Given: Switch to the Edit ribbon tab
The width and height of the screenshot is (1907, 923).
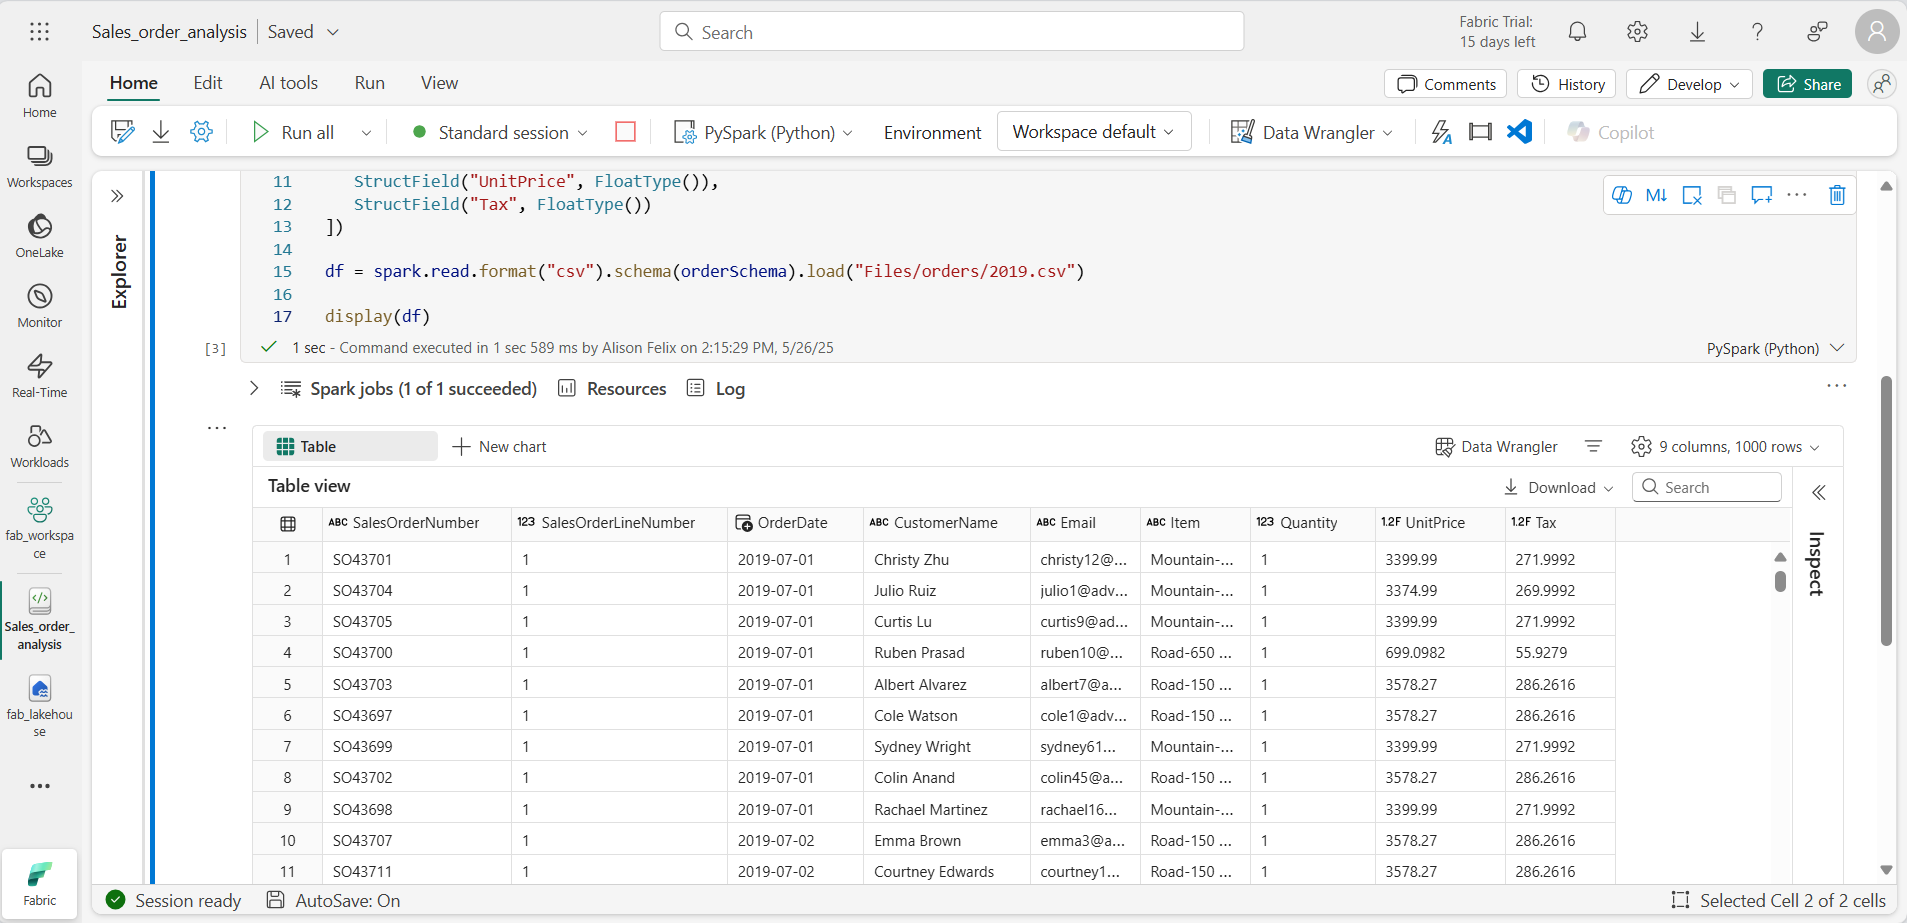Looking at the screenshot, I should 208,83.
